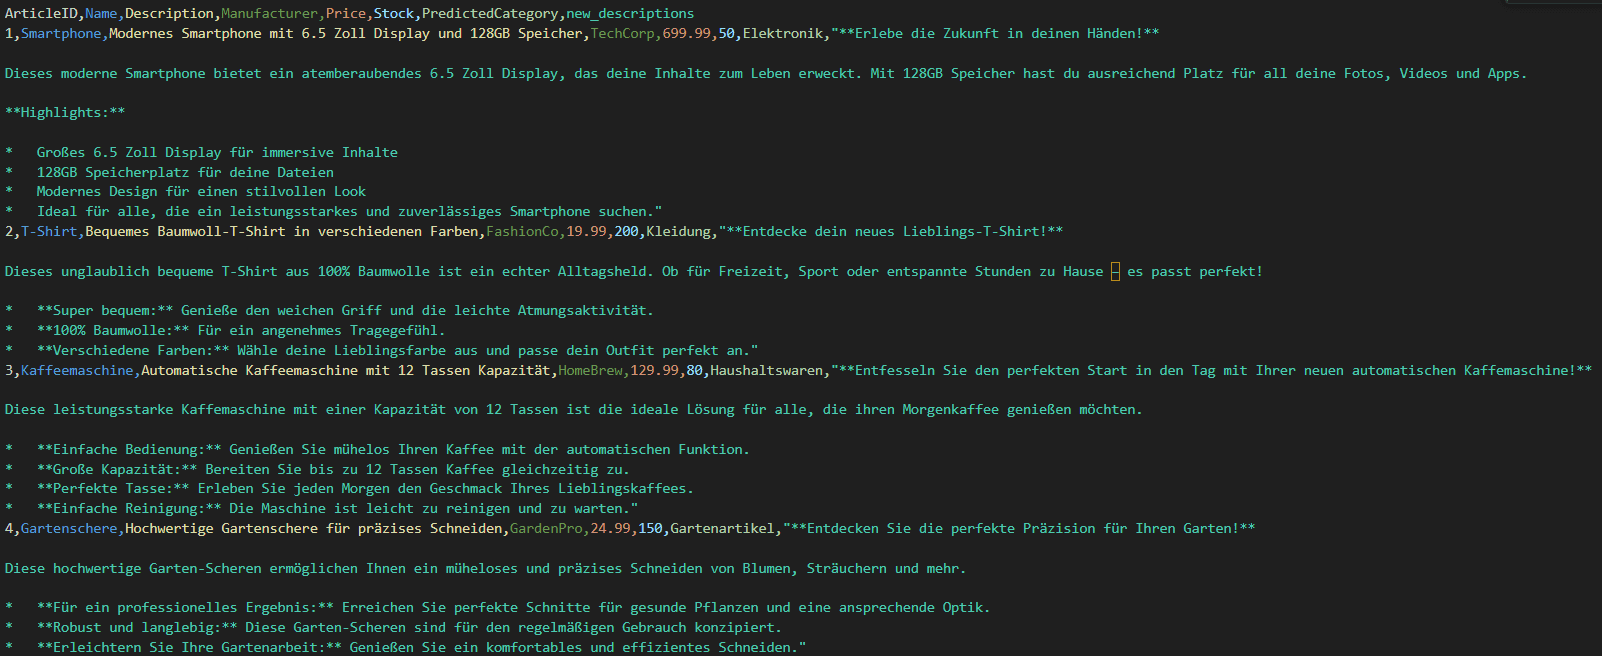The width and height of the screenshot is (1602, 656).
Task: Click bullet '**100% Baumwolle:**' line
Action: pos(225,330)
